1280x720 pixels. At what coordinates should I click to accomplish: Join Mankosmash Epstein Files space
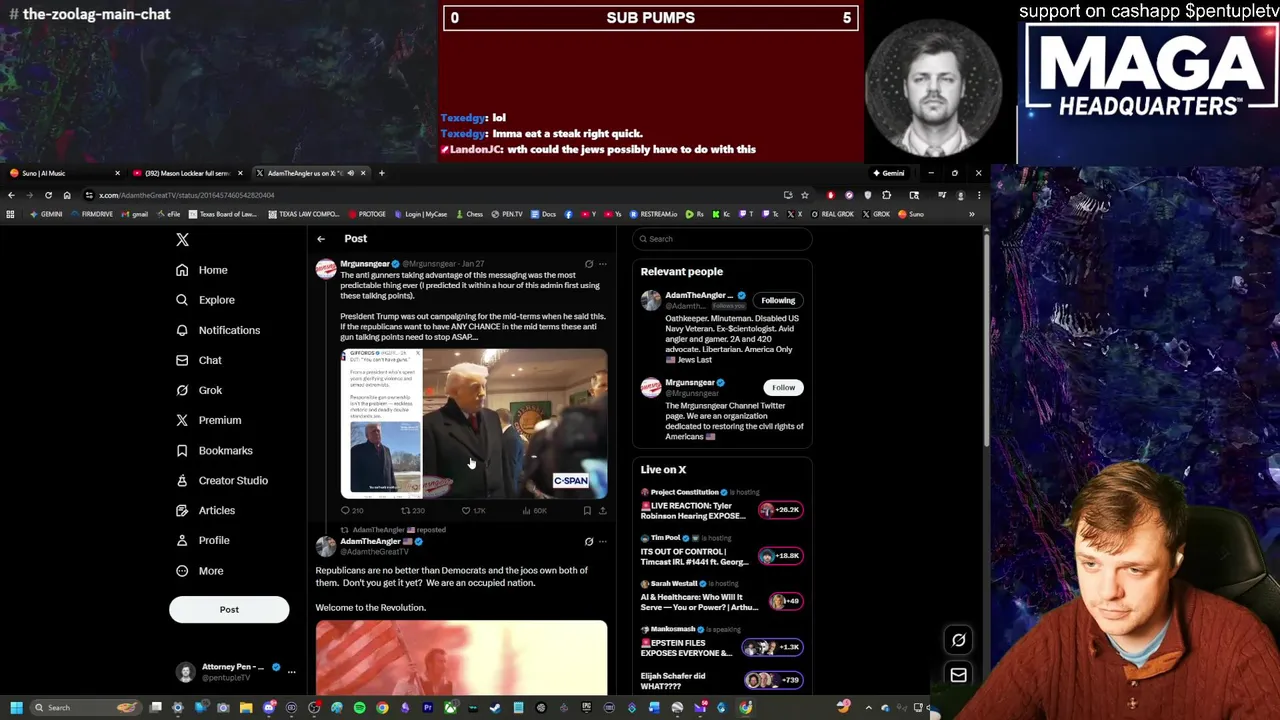(773, 647)
